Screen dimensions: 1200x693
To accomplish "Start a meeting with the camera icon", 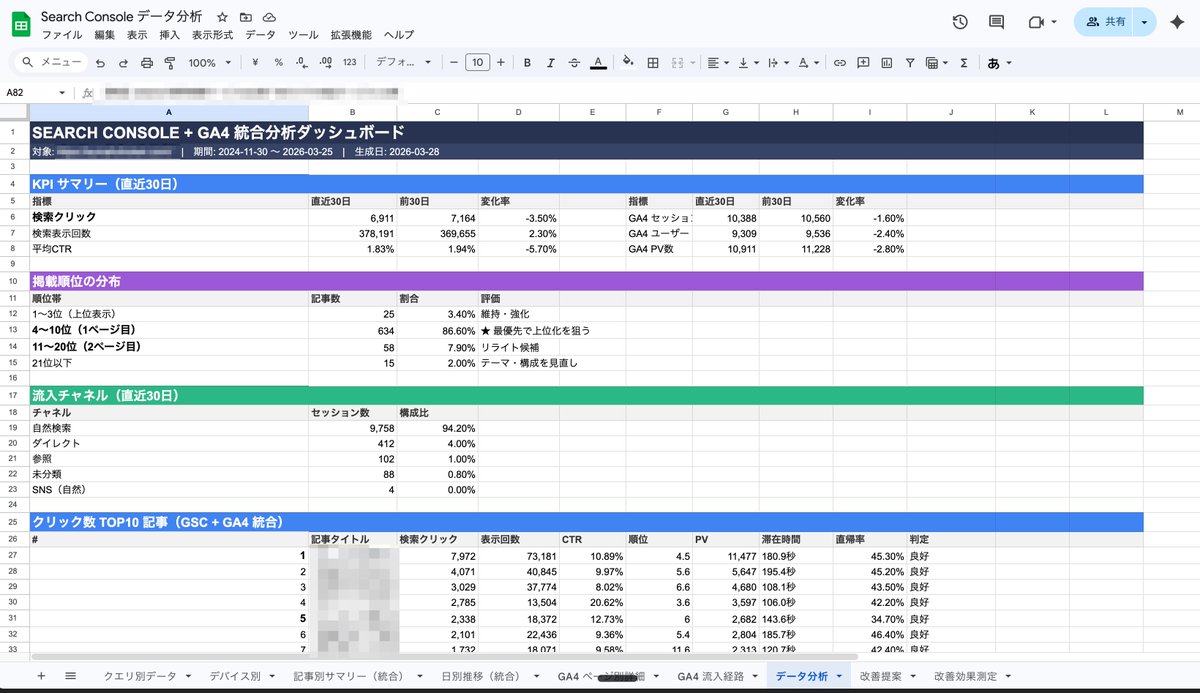I will (x=1035, y=22).
